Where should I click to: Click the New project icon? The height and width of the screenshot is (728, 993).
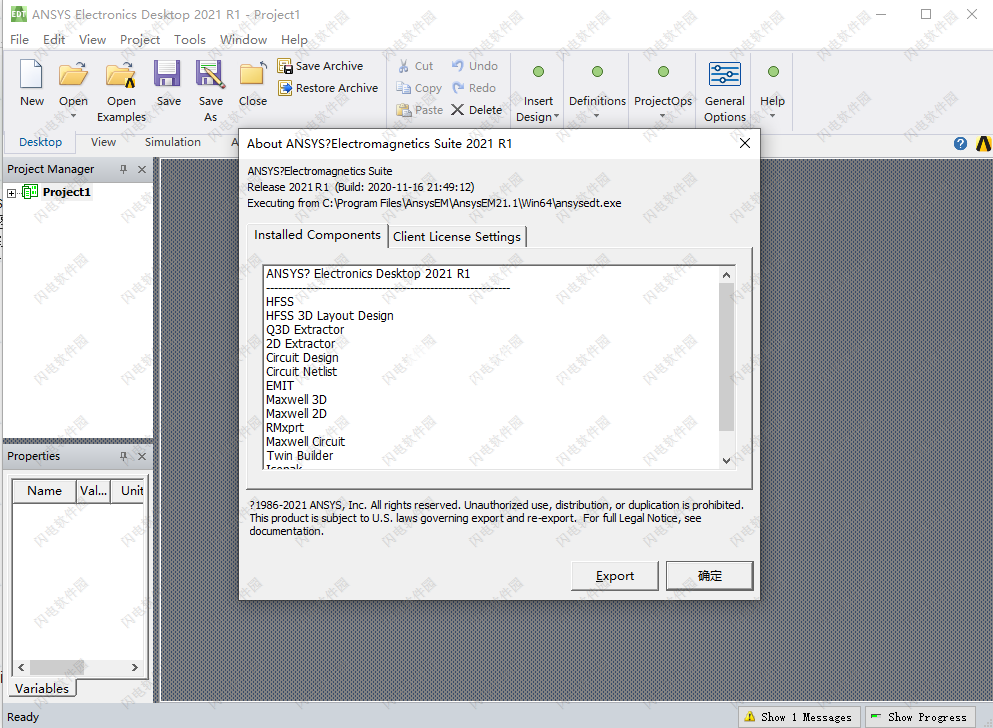tap(32, 74)
